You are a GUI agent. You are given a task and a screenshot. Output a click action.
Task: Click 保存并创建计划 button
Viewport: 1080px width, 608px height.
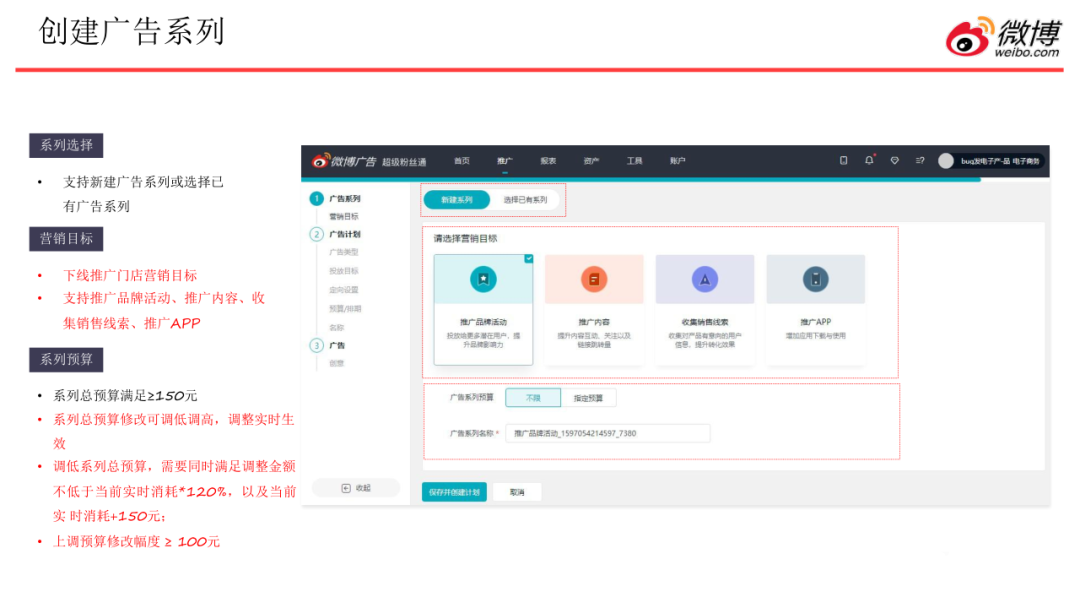click(x=454, y=492)
